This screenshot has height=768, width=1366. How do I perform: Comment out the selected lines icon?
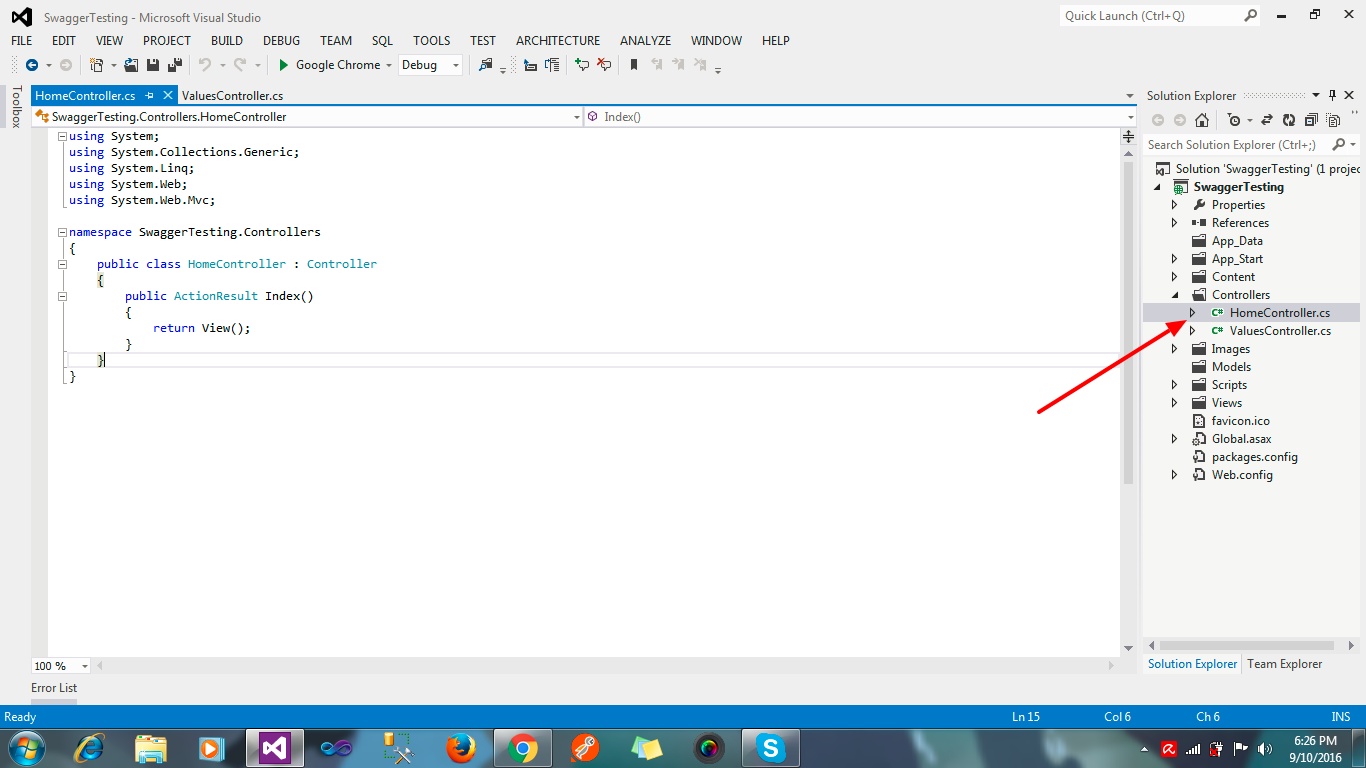coord(581,65)
